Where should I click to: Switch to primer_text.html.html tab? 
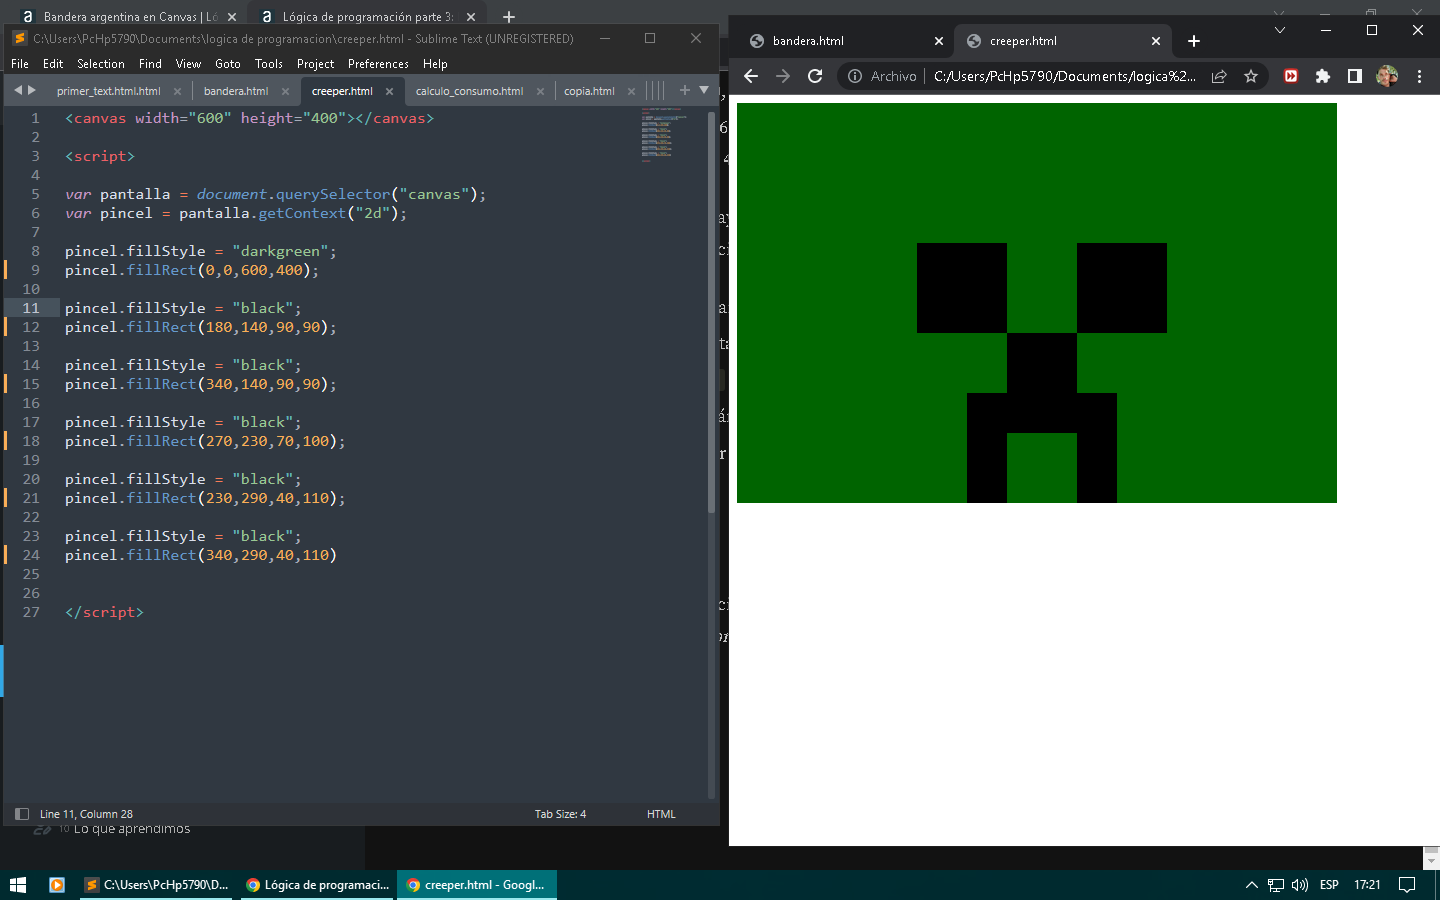coord(108,91)
